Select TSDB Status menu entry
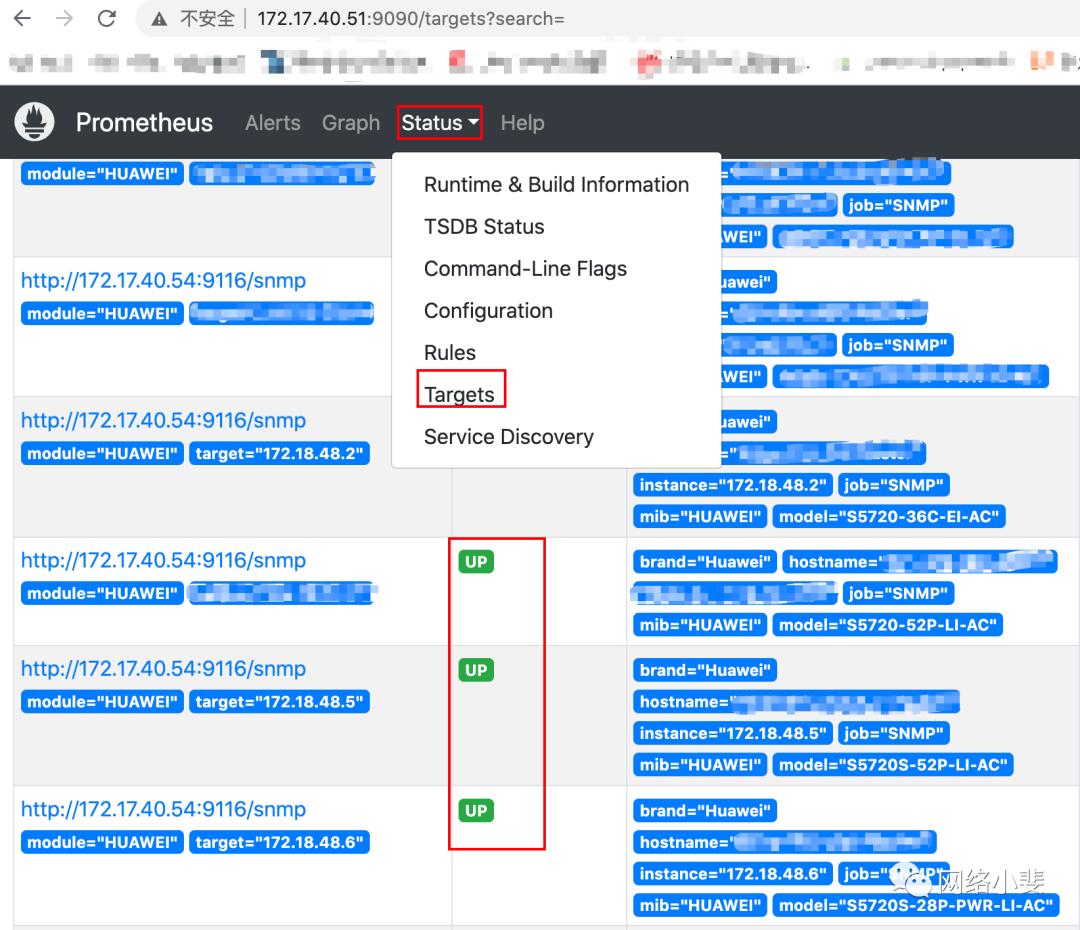This screenshot has height=930, width=1080. [x=484, y=227]
